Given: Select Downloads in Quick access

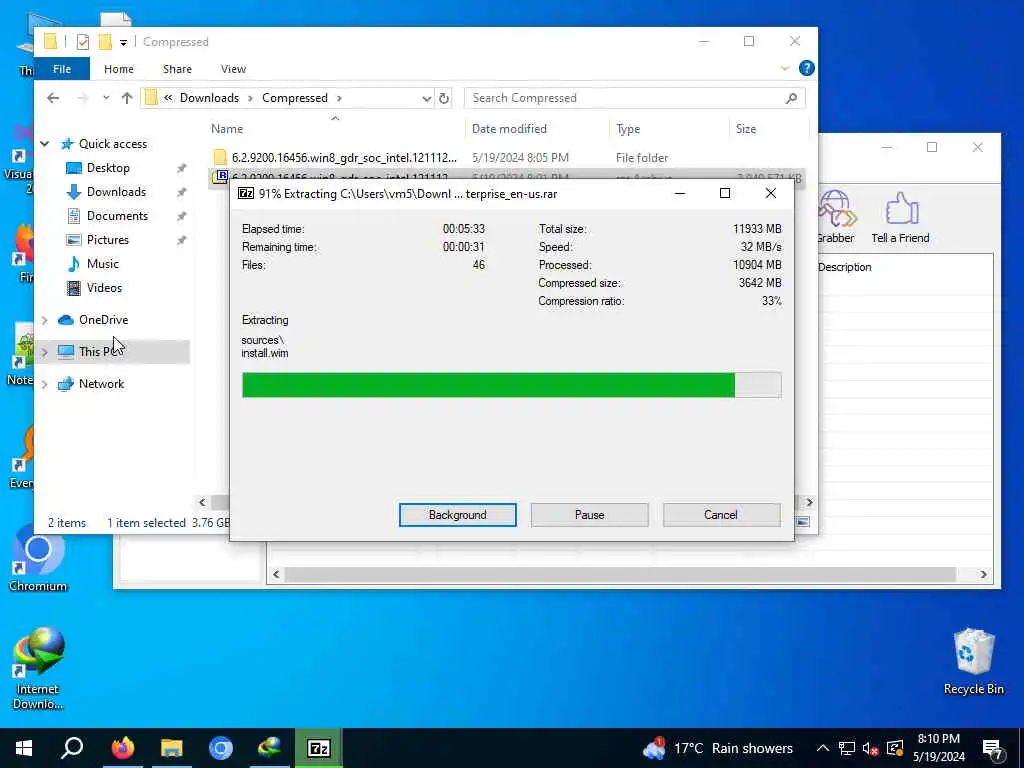Looking at the screenshot, I should [x=116, y=192].
